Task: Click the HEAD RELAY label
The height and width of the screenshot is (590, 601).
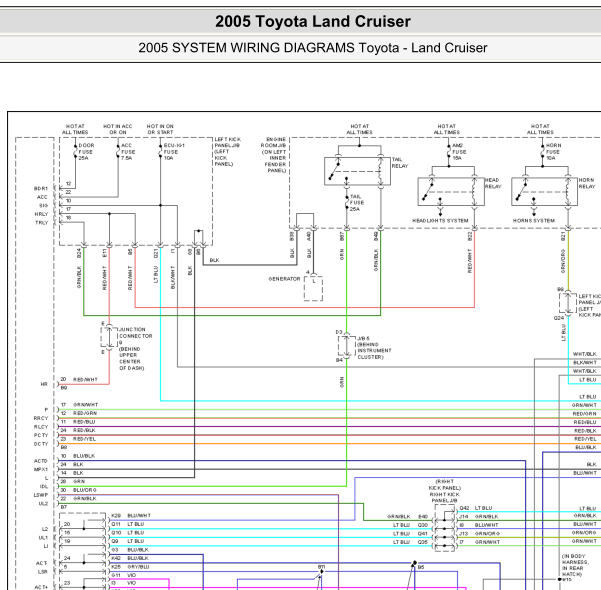Action: (x=493, y=183)
